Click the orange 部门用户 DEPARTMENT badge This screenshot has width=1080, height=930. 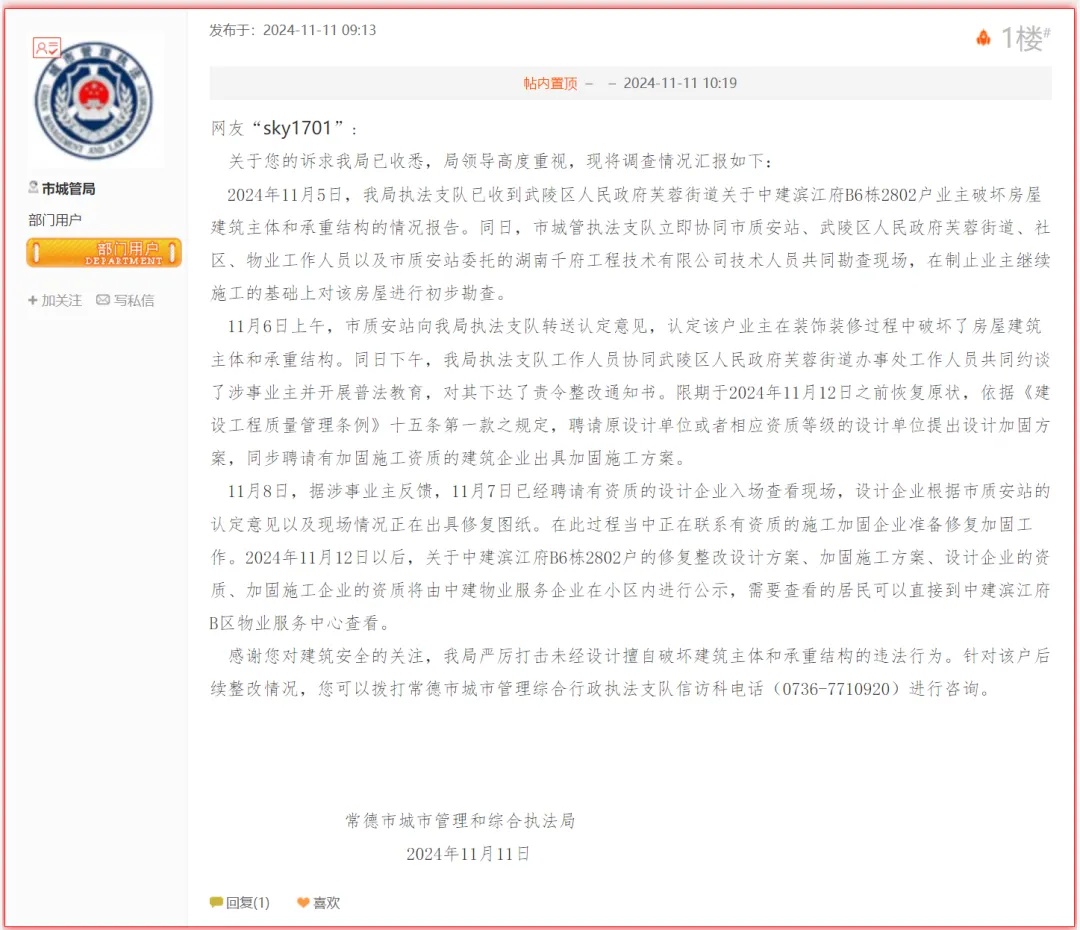click(x=104, y=253)
